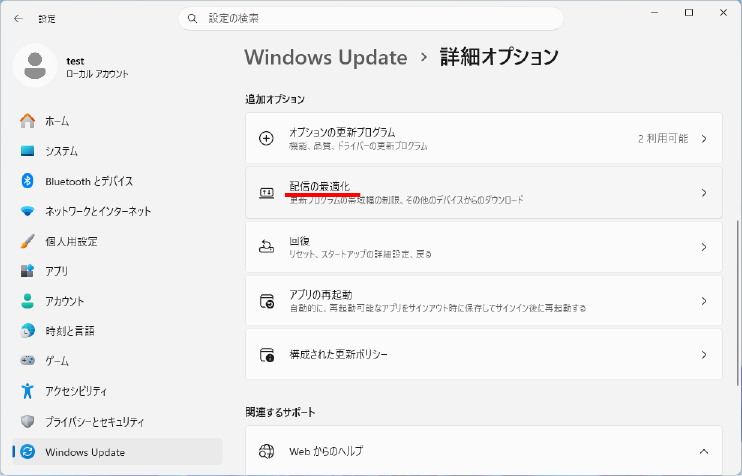Click the 構成された更新ポリシー icon
This screenshot has height=476, width=742.
[267, 354]
